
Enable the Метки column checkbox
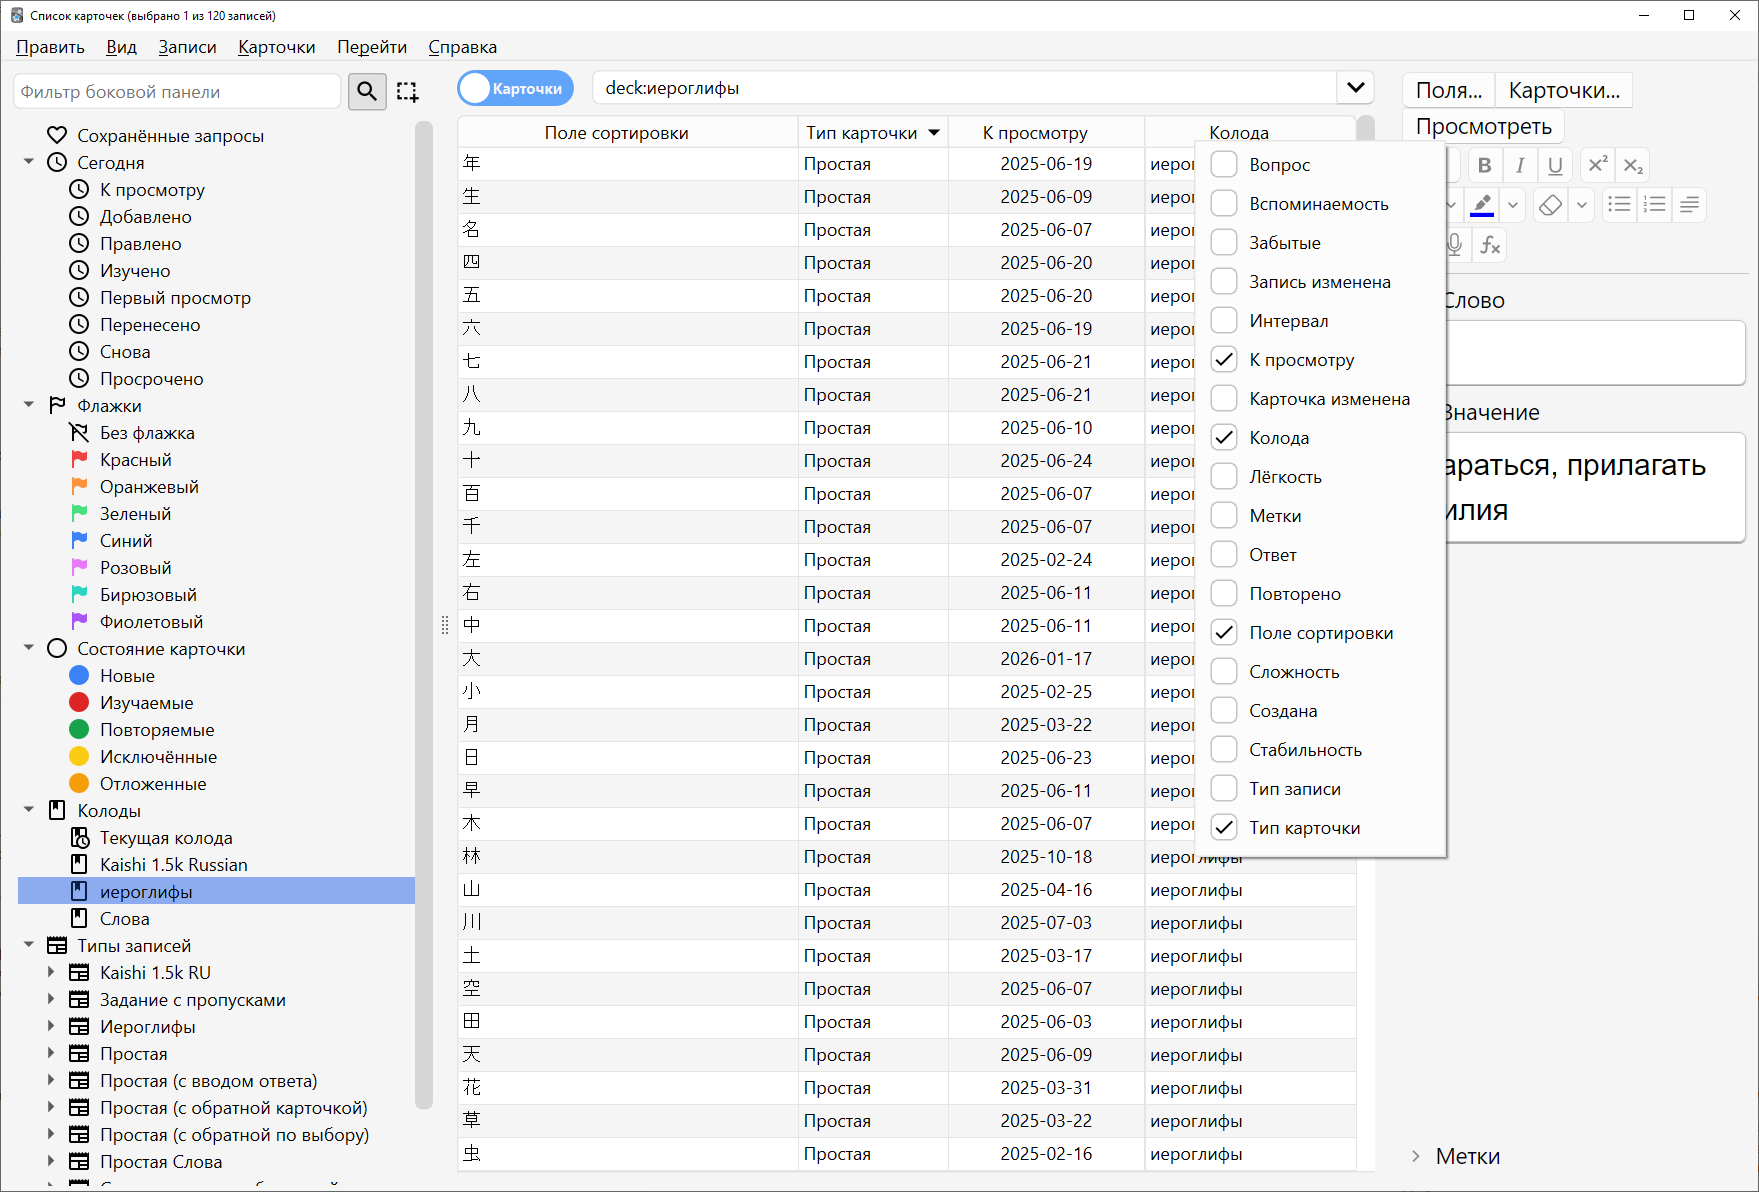pyautogui.click(x=1224, y=516)
